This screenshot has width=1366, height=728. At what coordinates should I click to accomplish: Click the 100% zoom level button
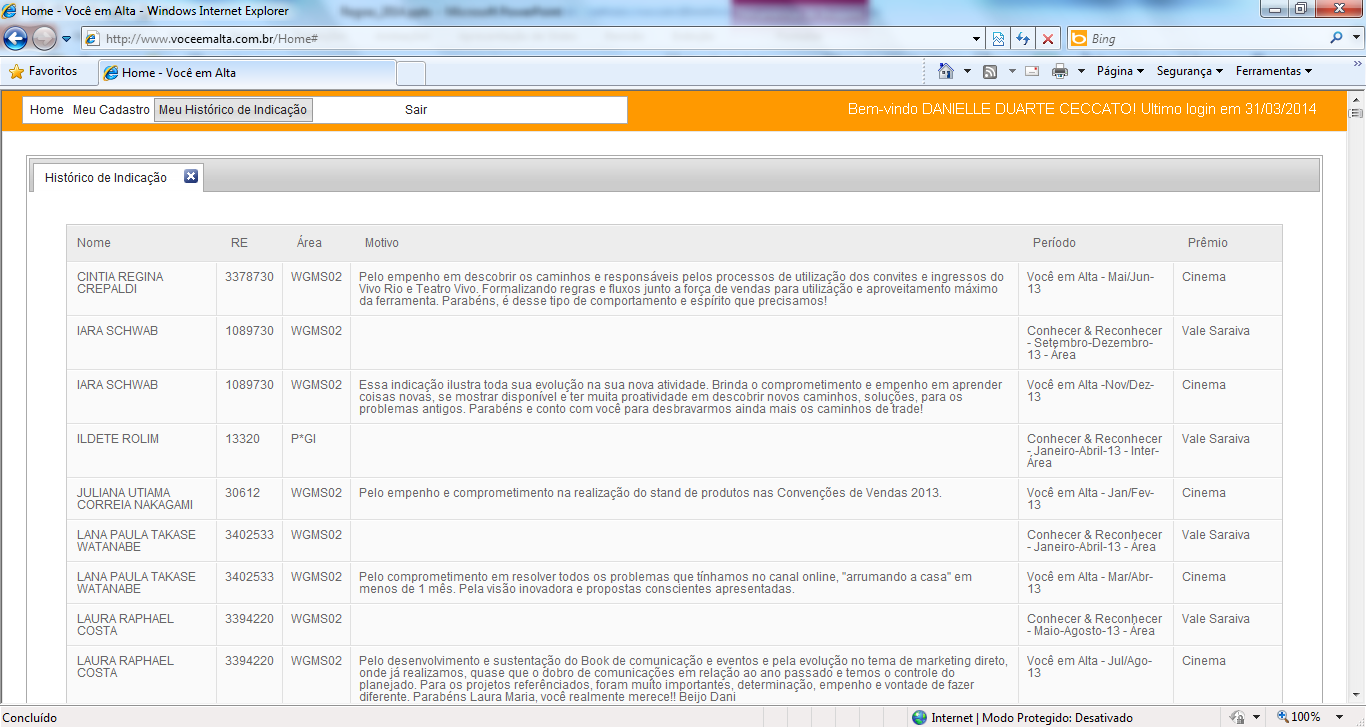point(1298,717)
